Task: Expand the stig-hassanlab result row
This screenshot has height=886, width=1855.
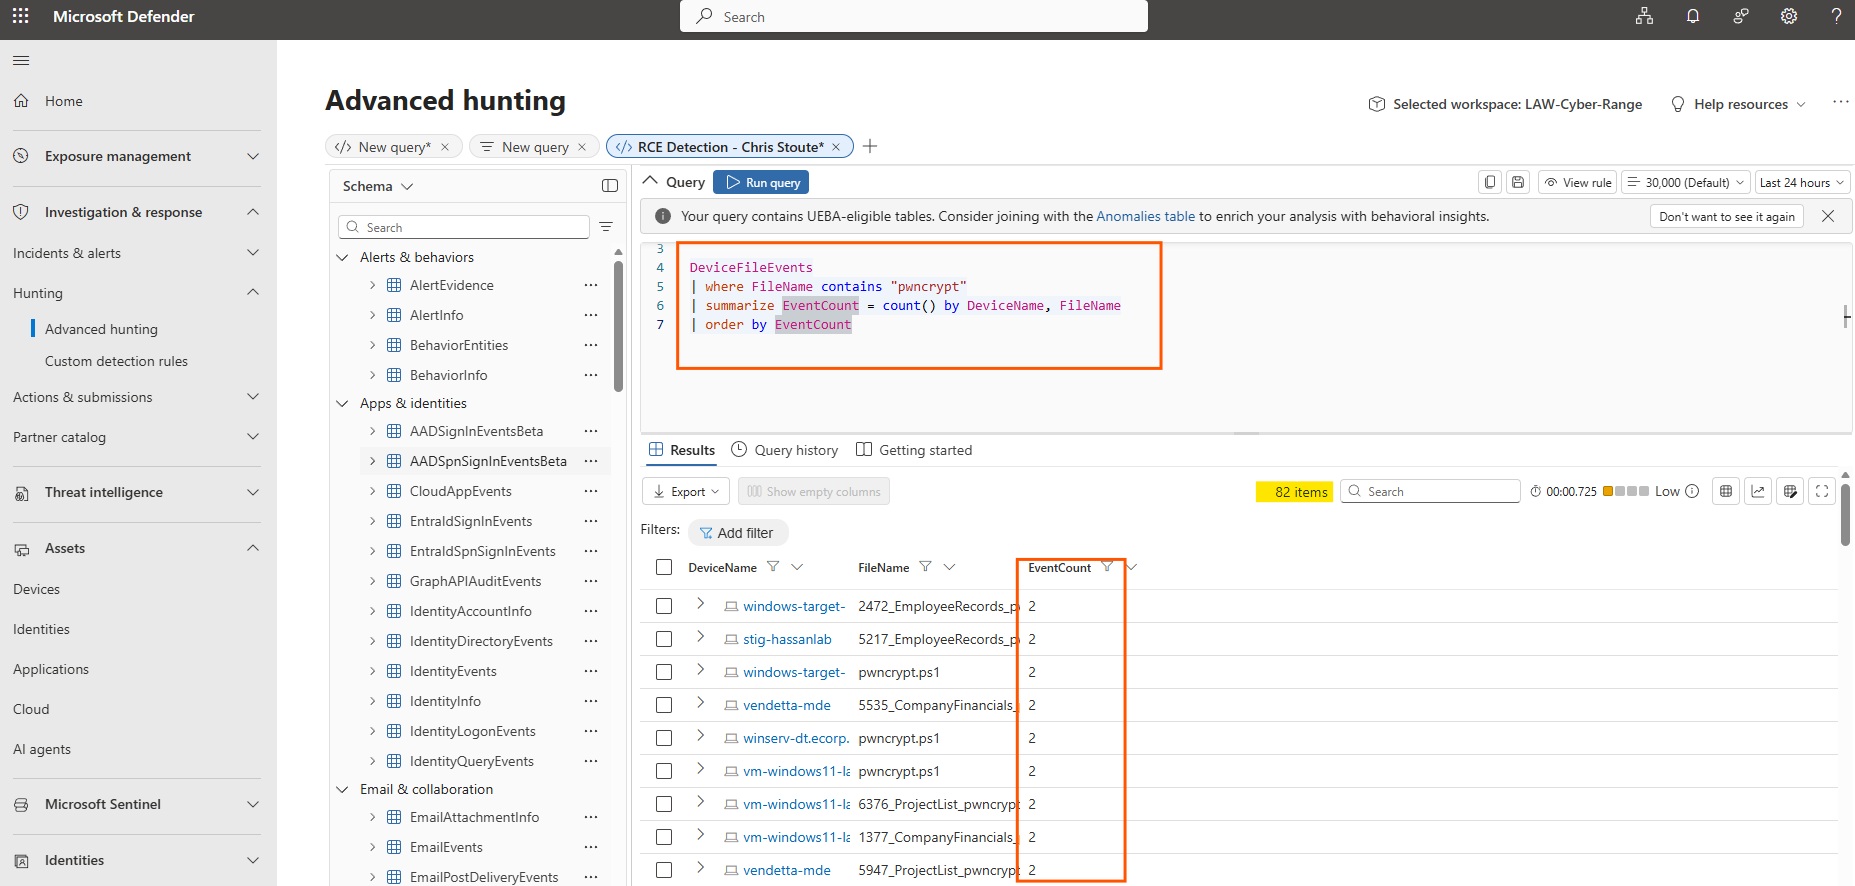Action: 700,637
